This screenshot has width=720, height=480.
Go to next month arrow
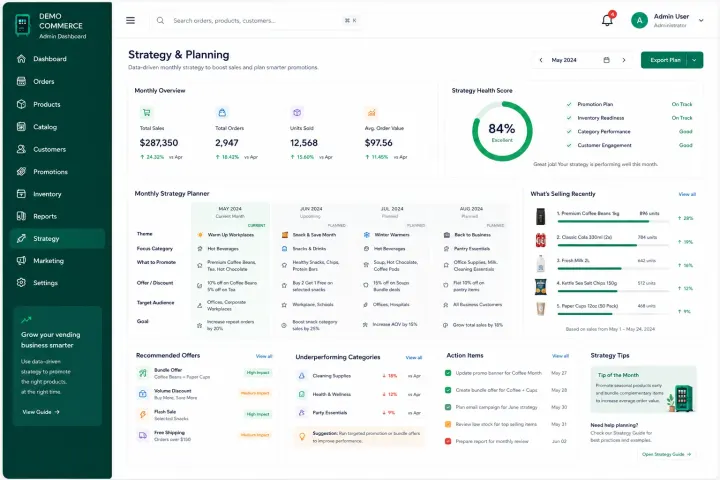coord(624,60)
